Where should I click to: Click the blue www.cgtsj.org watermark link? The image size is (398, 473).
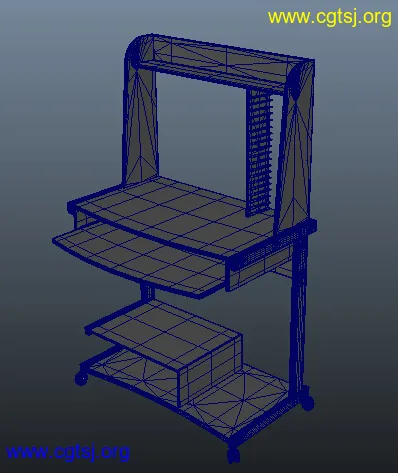tap(68, 452)
